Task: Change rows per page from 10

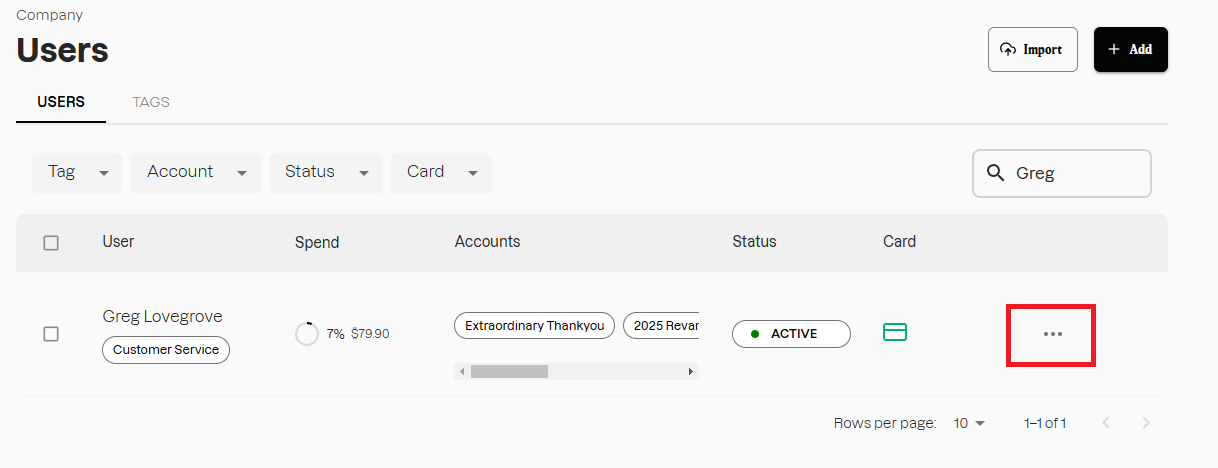Action: click(969, 423)
